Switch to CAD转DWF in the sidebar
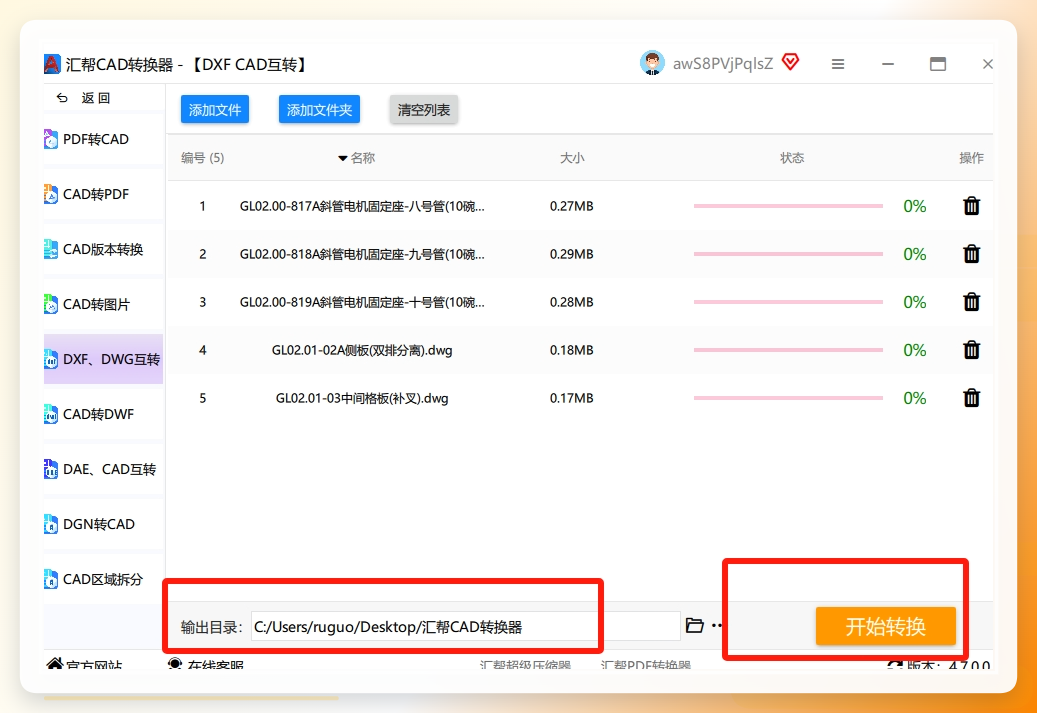The image size is (1037, 713). tap(103, 414)
